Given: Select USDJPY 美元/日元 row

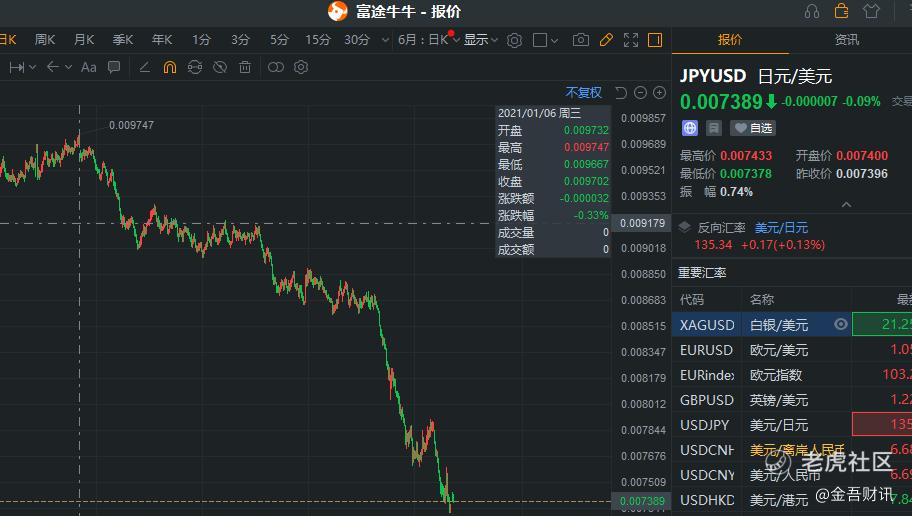Looking at the screenshot, I should [792, 425].
